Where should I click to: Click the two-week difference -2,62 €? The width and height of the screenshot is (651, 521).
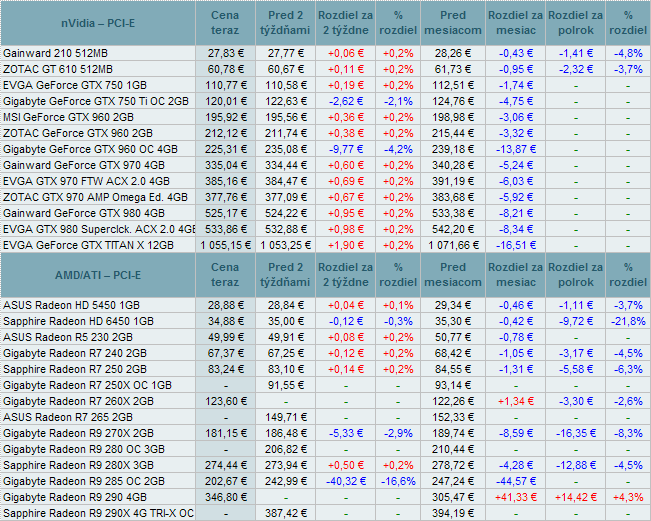click(346, 101)
